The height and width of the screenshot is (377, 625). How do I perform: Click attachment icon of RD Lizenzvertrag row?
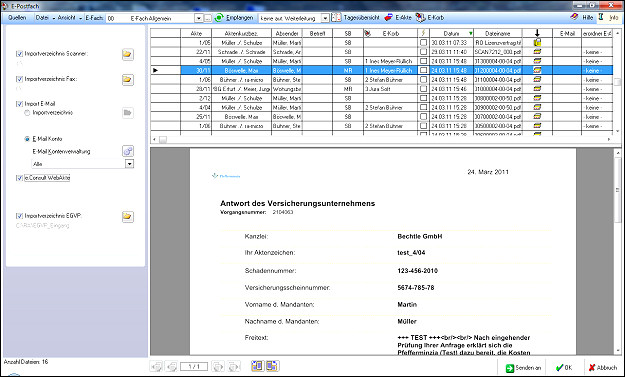(537, 42)
